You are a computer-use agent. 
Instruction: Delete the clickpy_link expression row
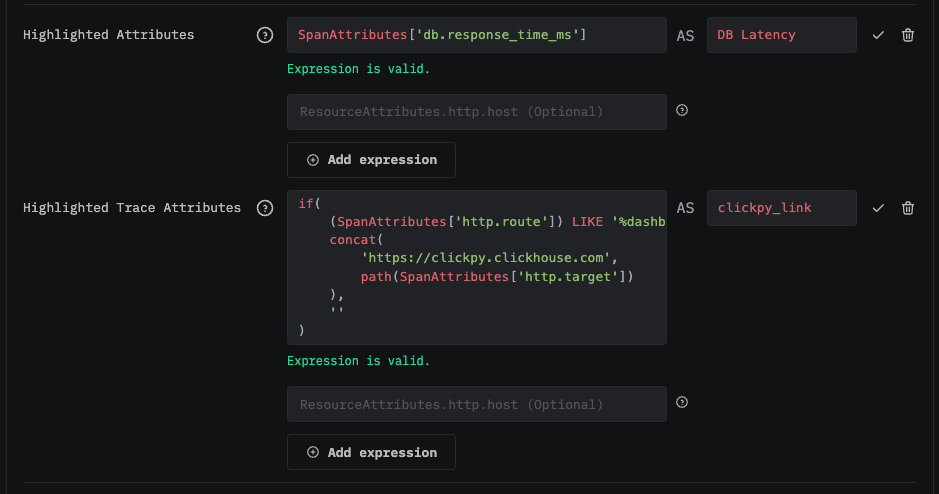coord(908,208)
